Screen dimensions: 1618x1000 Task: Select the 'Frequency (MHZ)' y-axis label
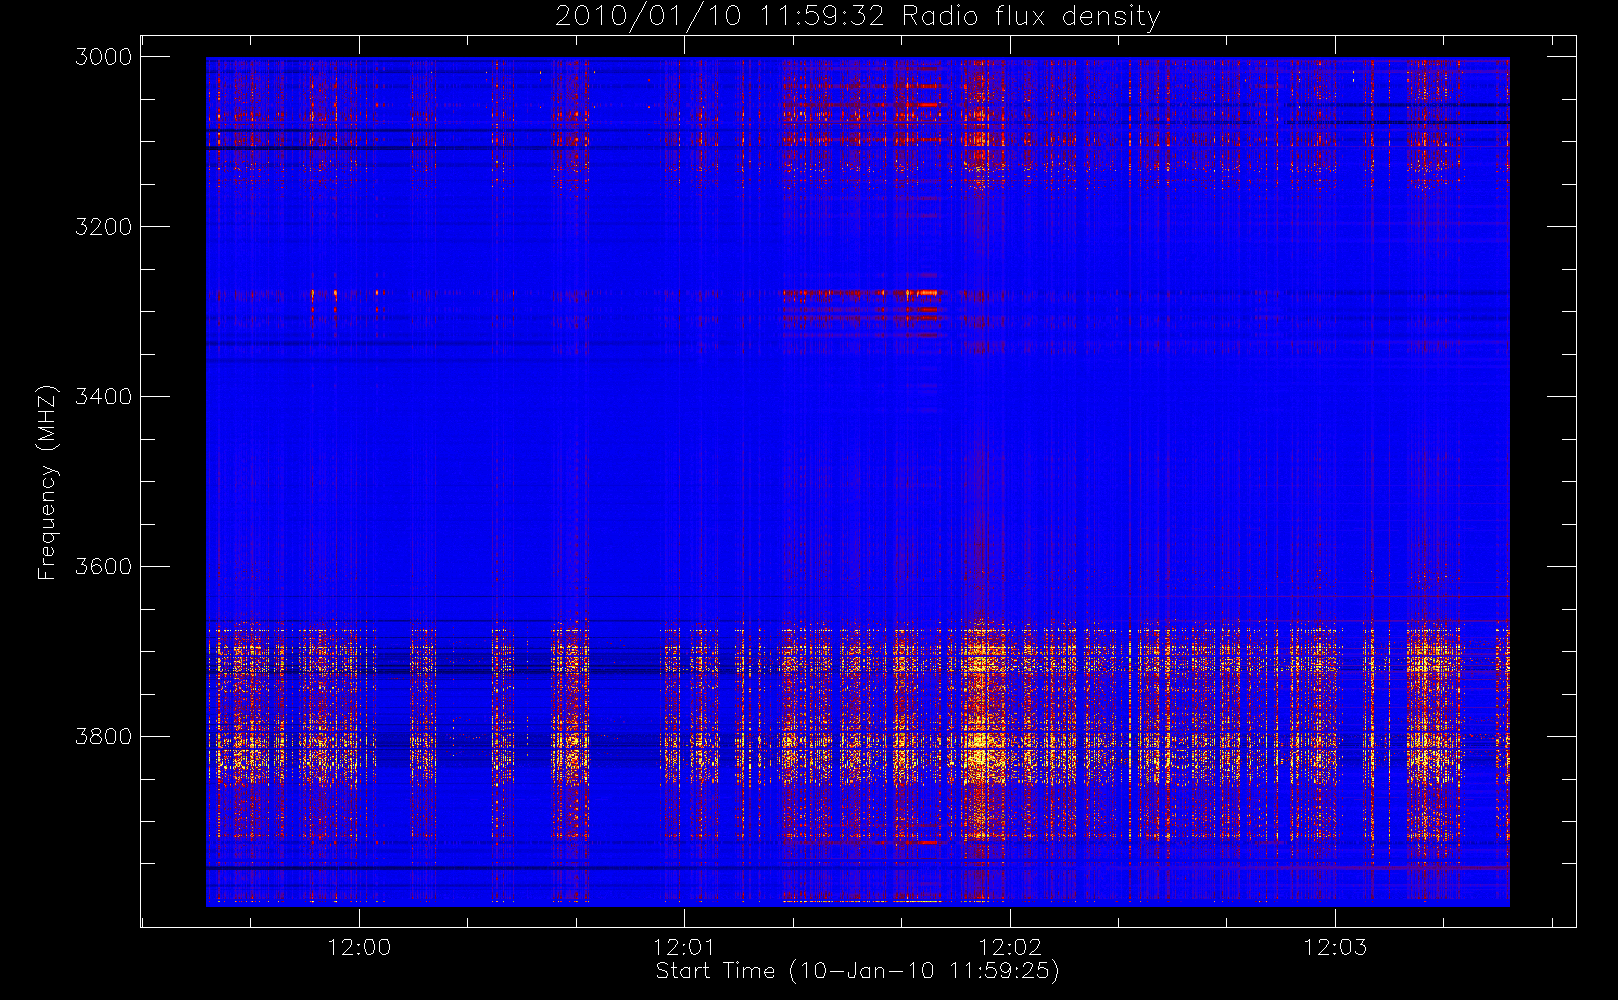pyautogui.click(x=46, y=481)
